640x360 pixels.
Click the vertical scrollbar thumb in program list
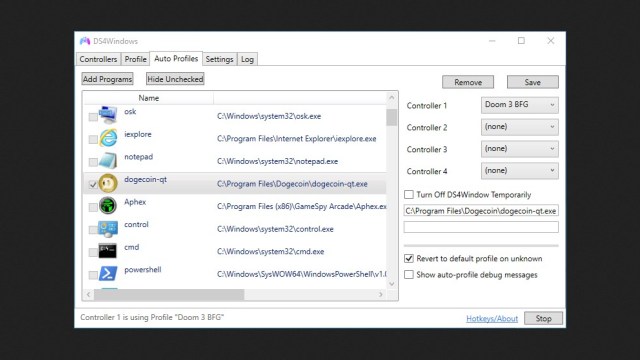[x=392, y=118]
